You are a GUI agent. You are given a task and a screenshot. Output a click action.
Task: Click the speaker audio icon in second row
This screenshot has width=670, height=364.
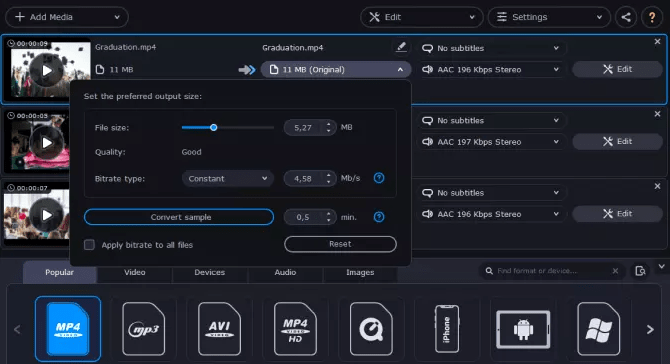tap(427, 141)
